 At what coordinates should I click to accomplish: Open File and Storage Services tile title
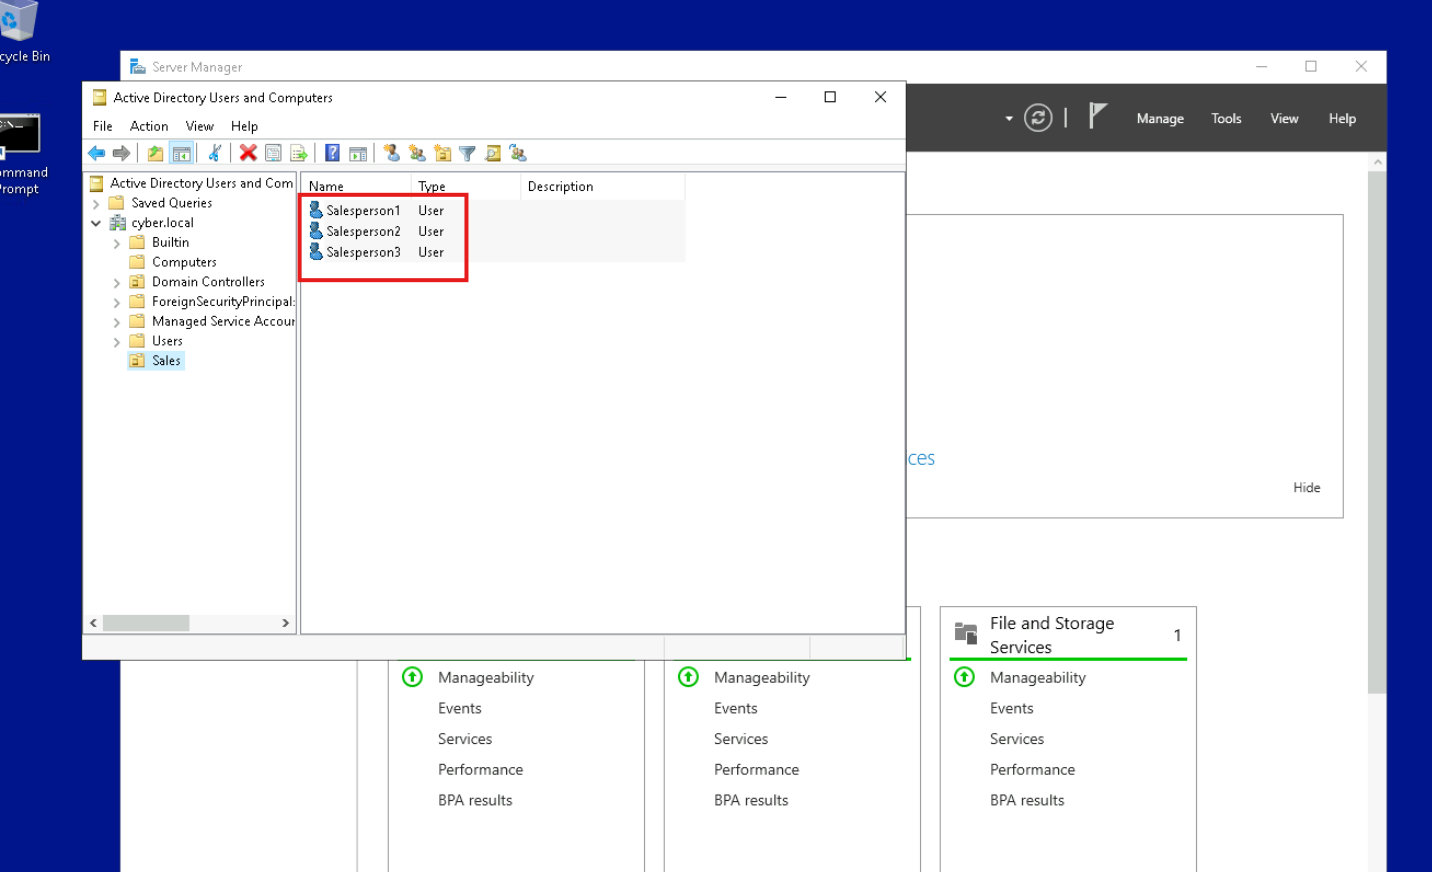click(x=1052, y=635)
